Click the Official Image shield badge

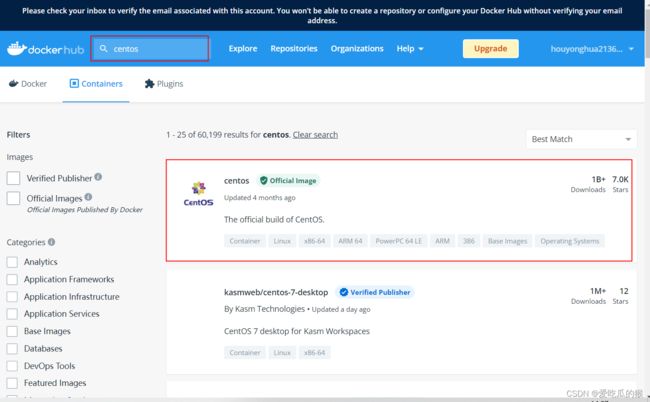pyautogui.click(x=289, y=181)
